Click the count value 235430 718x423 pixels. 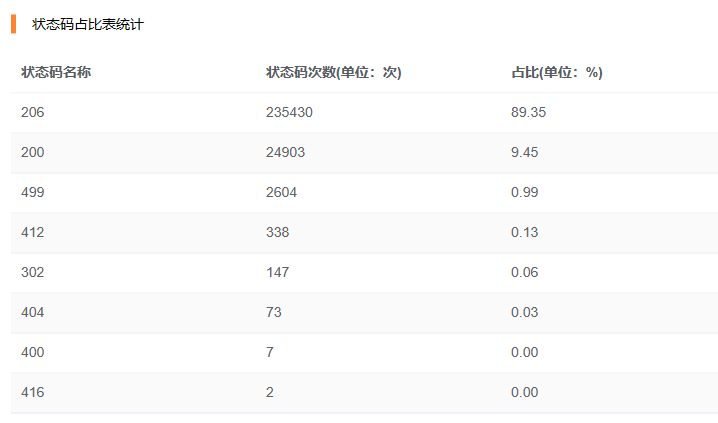(289, 113)
